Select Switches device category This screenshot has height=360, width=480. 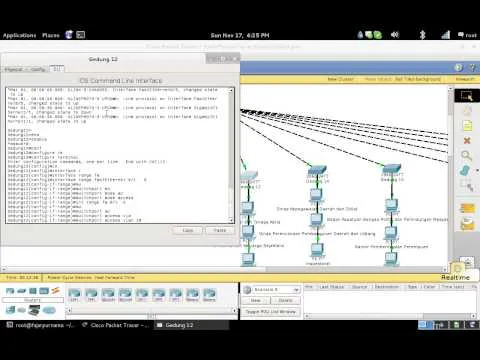click(x=22, y=291)
